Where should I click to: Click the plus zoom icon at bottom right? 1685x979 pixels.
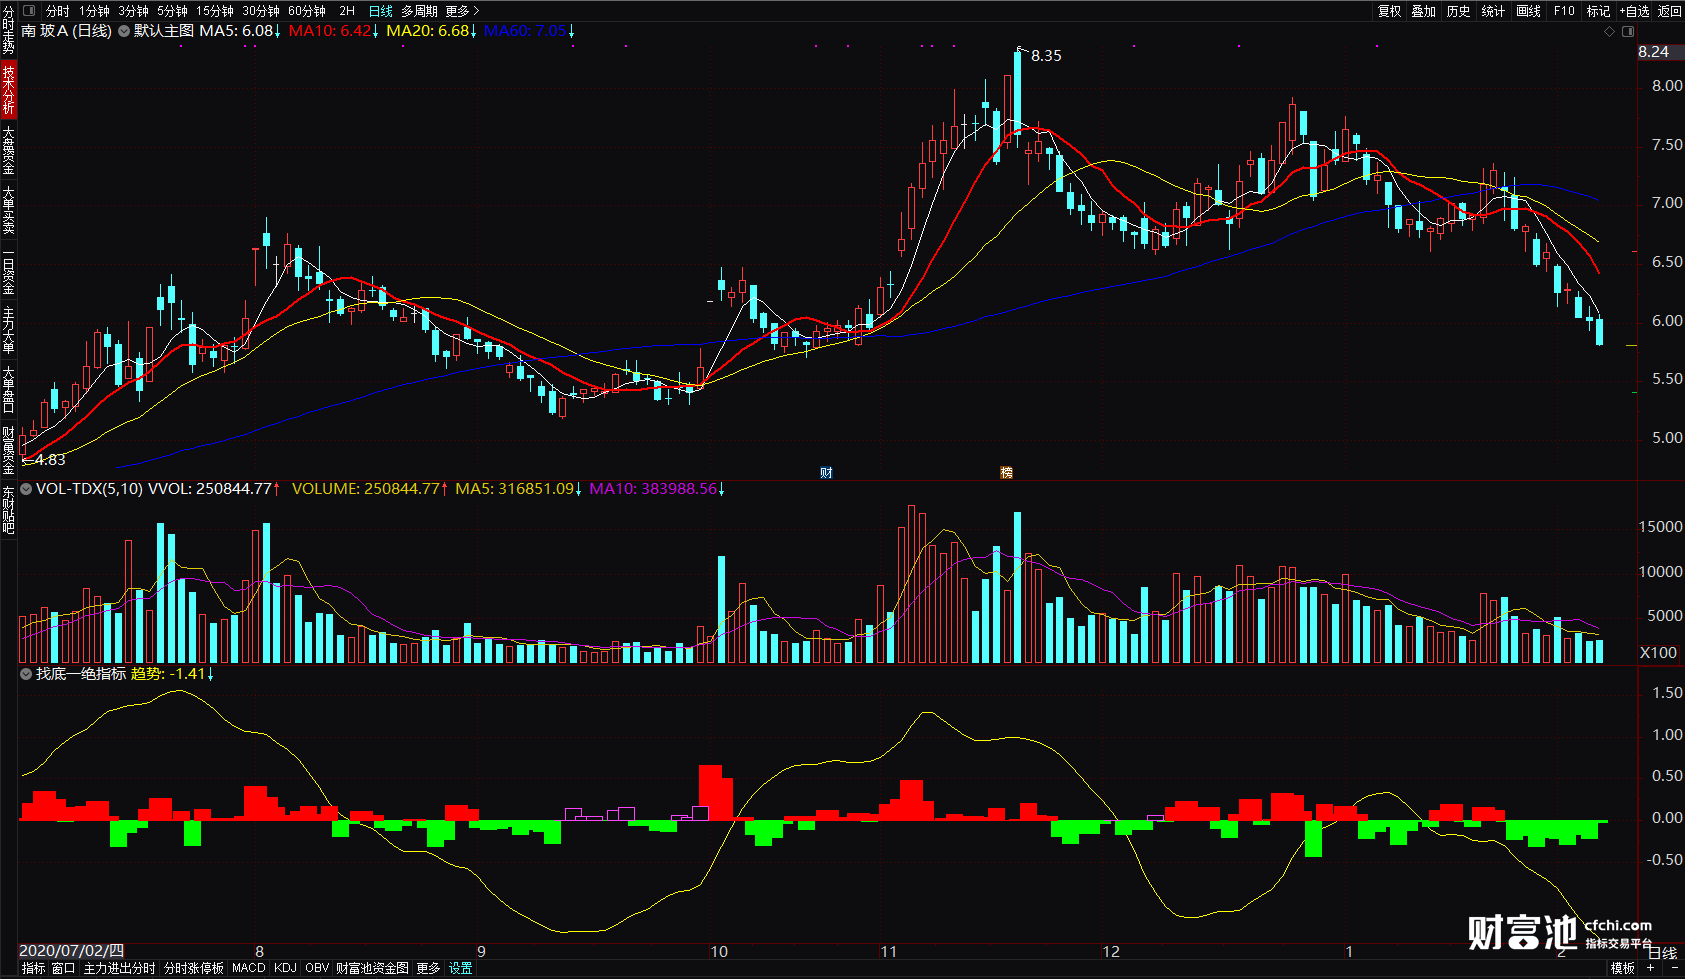point(1651,968)
